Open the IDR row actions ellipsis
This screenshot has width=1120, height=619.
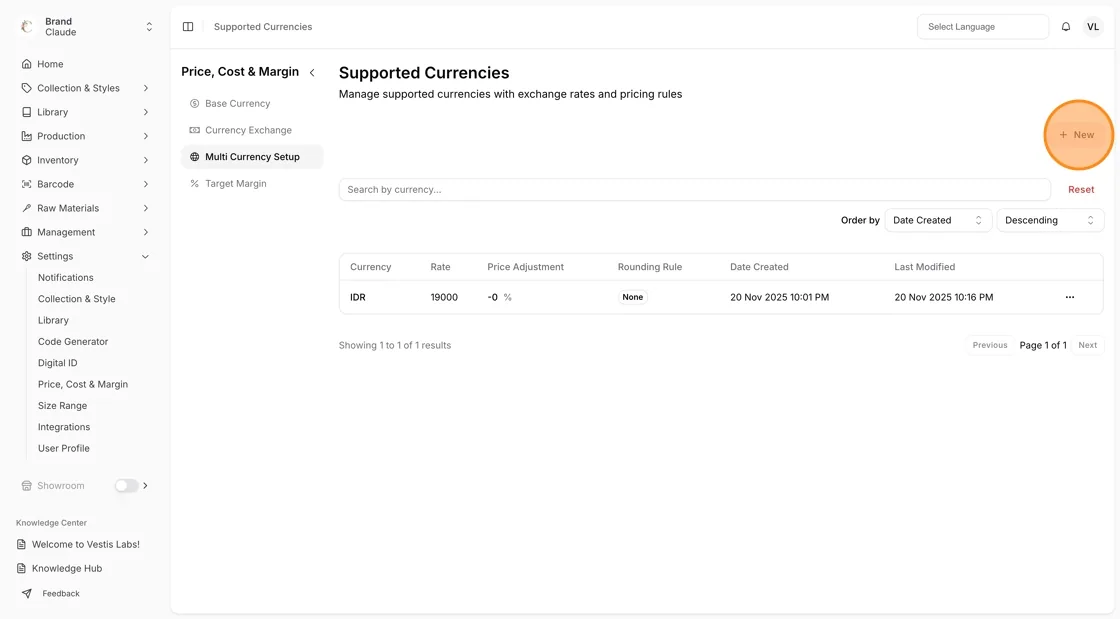(x=1070, y=297)
